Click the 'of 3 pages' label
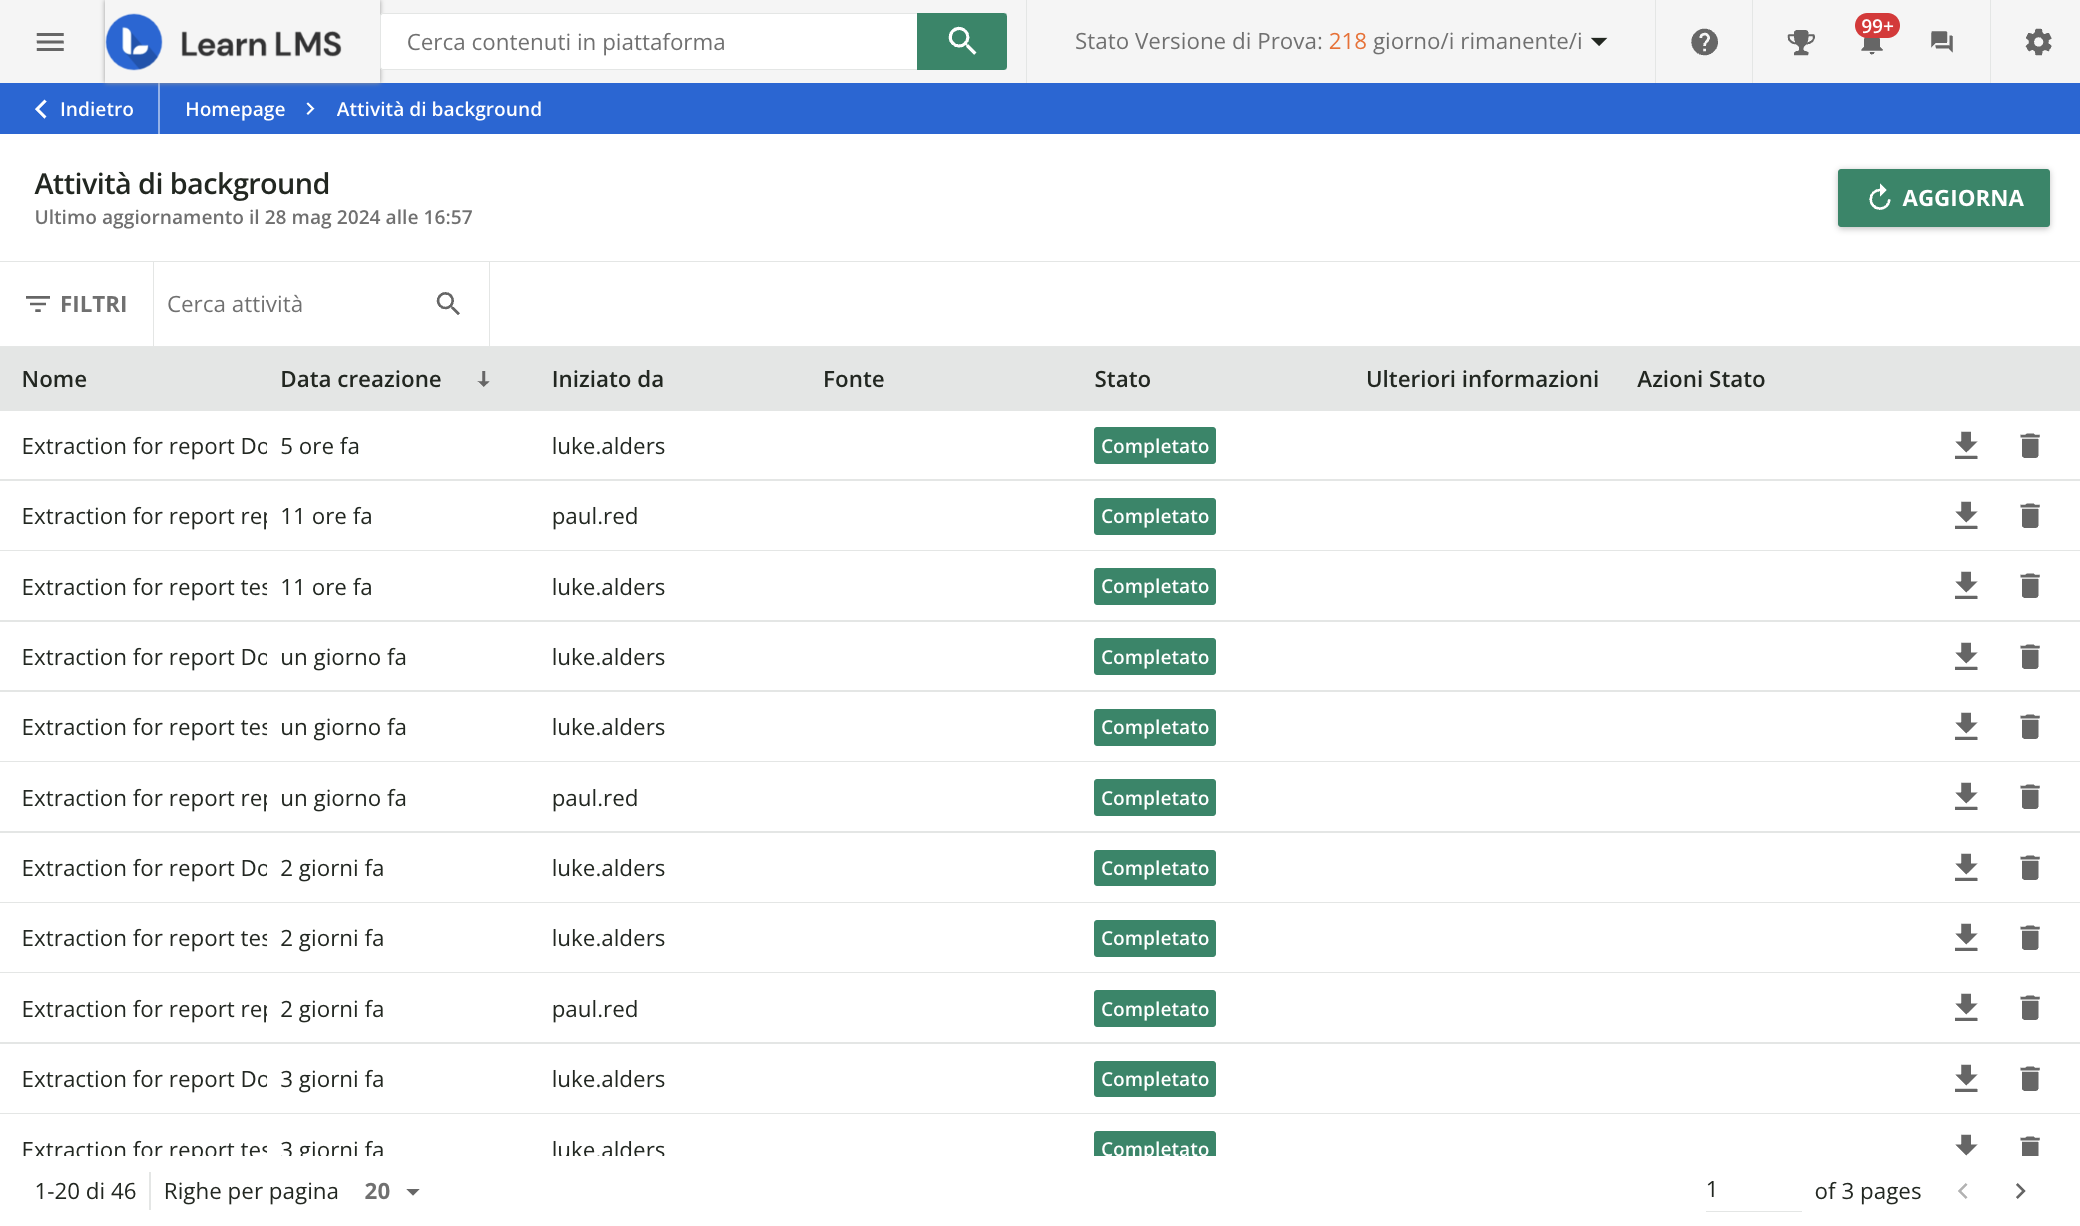This screenshot has width=2080, height=1226. tap(1868, 1191)
